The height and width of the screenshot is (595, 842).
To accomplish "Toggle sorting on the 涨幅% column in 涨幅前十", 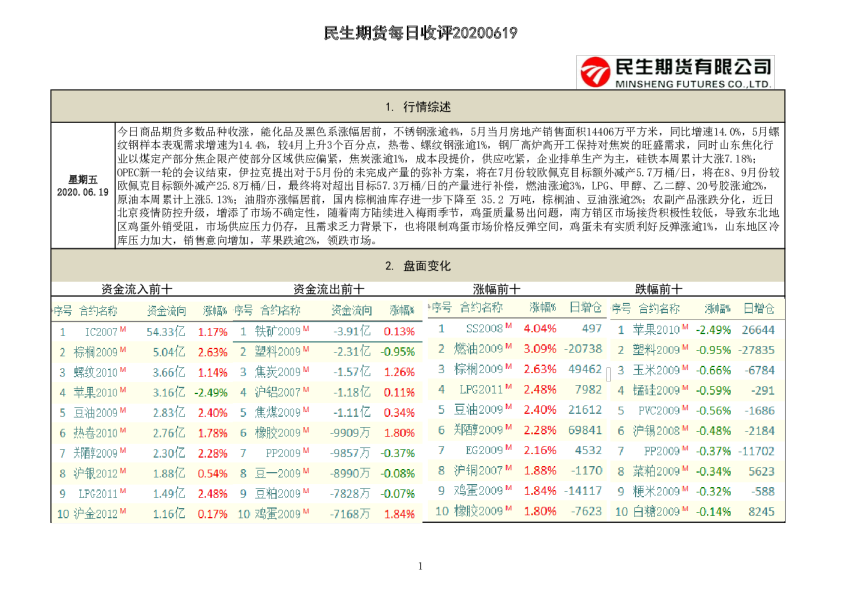I will [x=541, y=307].
